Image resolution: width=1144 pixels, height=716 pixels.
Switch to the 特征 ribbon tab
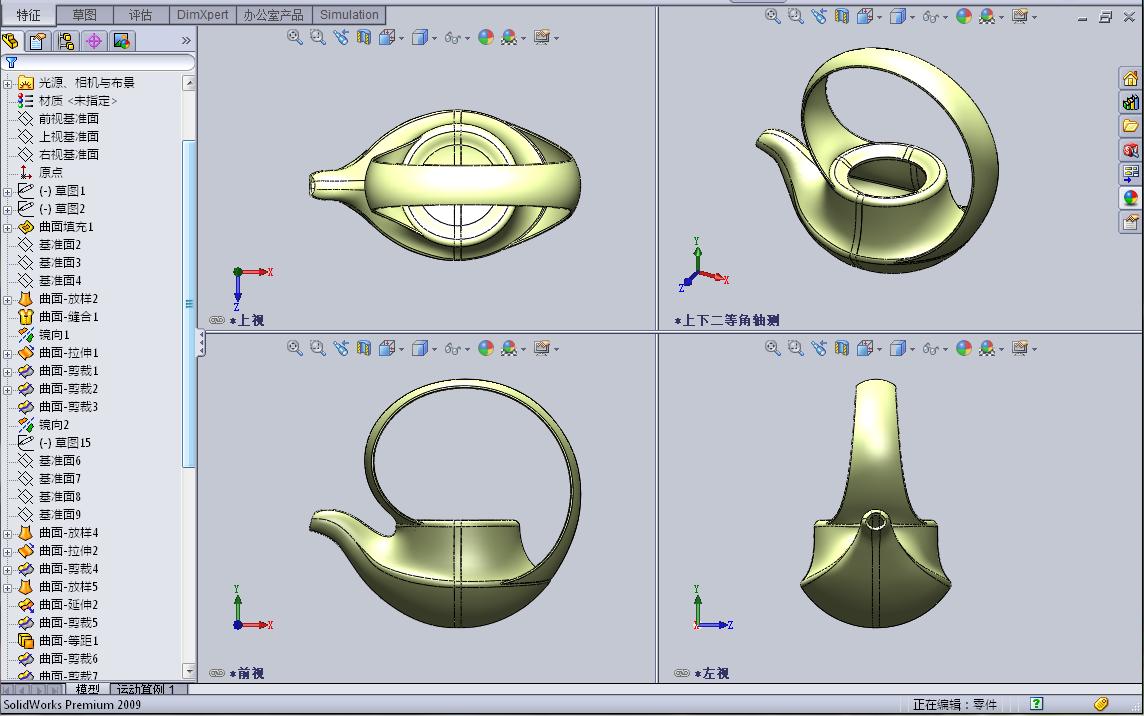(28, 15)
